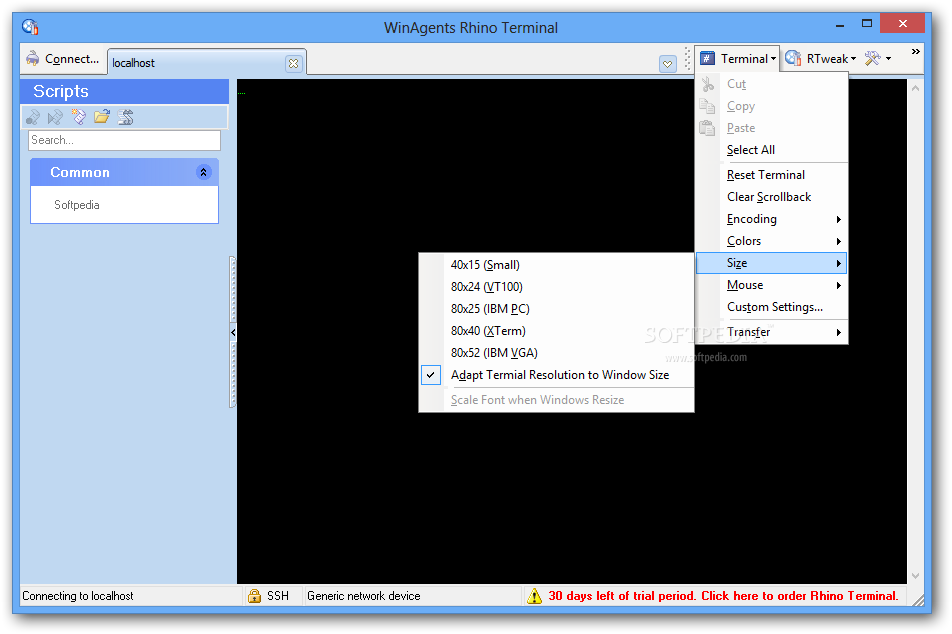The height and width of the screenshot is (634, 952).
Task: Click the Rhino Terminal app icon in title bar
Action: 30,27
